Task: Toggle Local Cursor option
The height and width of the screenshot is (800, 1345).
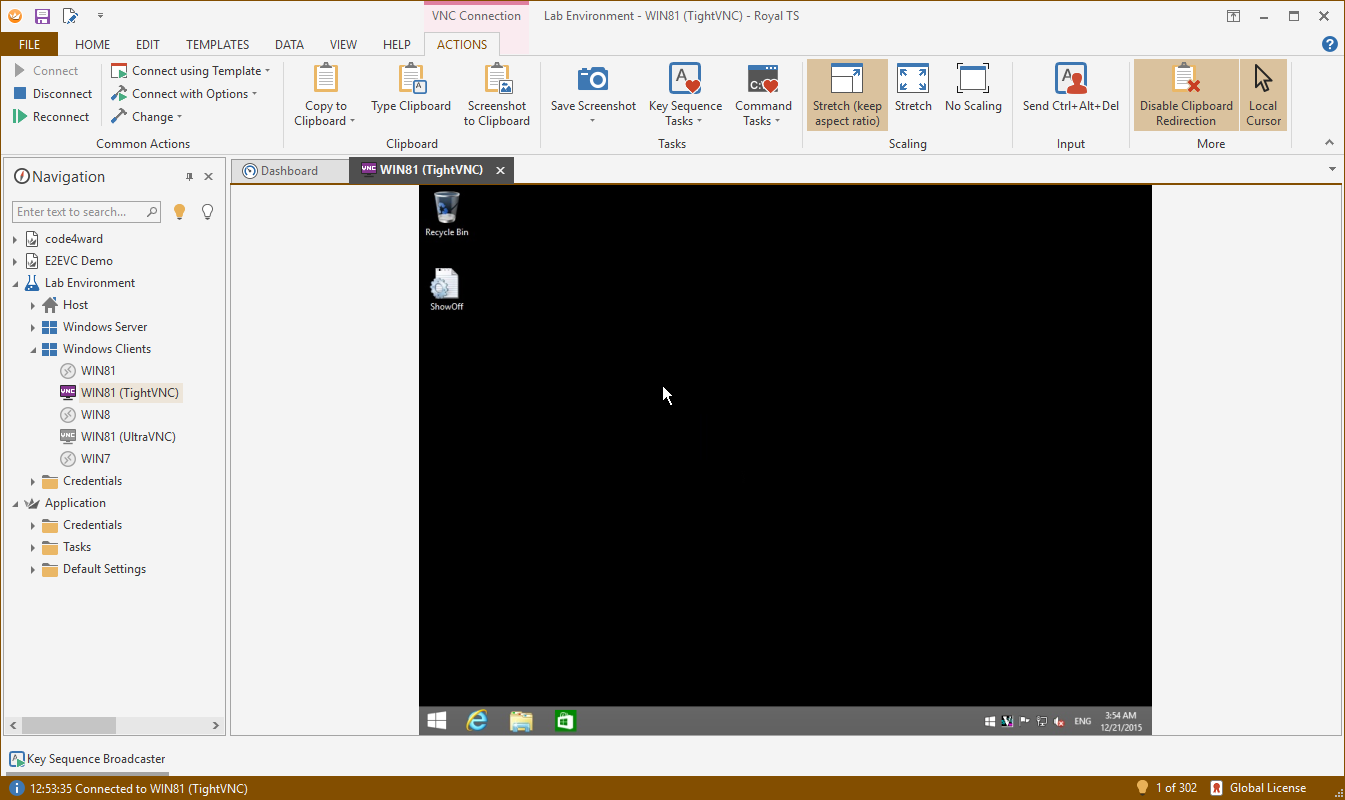Action: [1263, 95]
